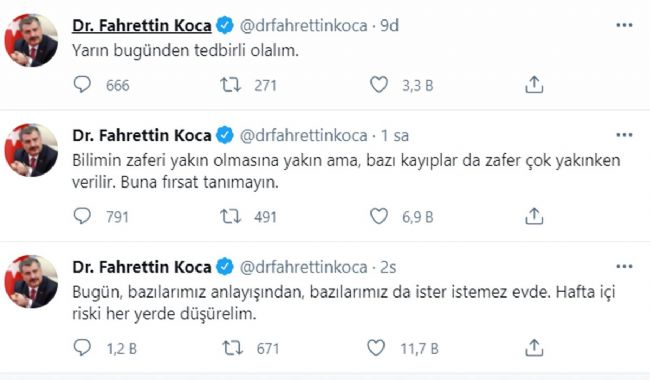This screenshot has height=380, width=650.
Task: Open more options on the 2s tweet
Action: point(624,266)
